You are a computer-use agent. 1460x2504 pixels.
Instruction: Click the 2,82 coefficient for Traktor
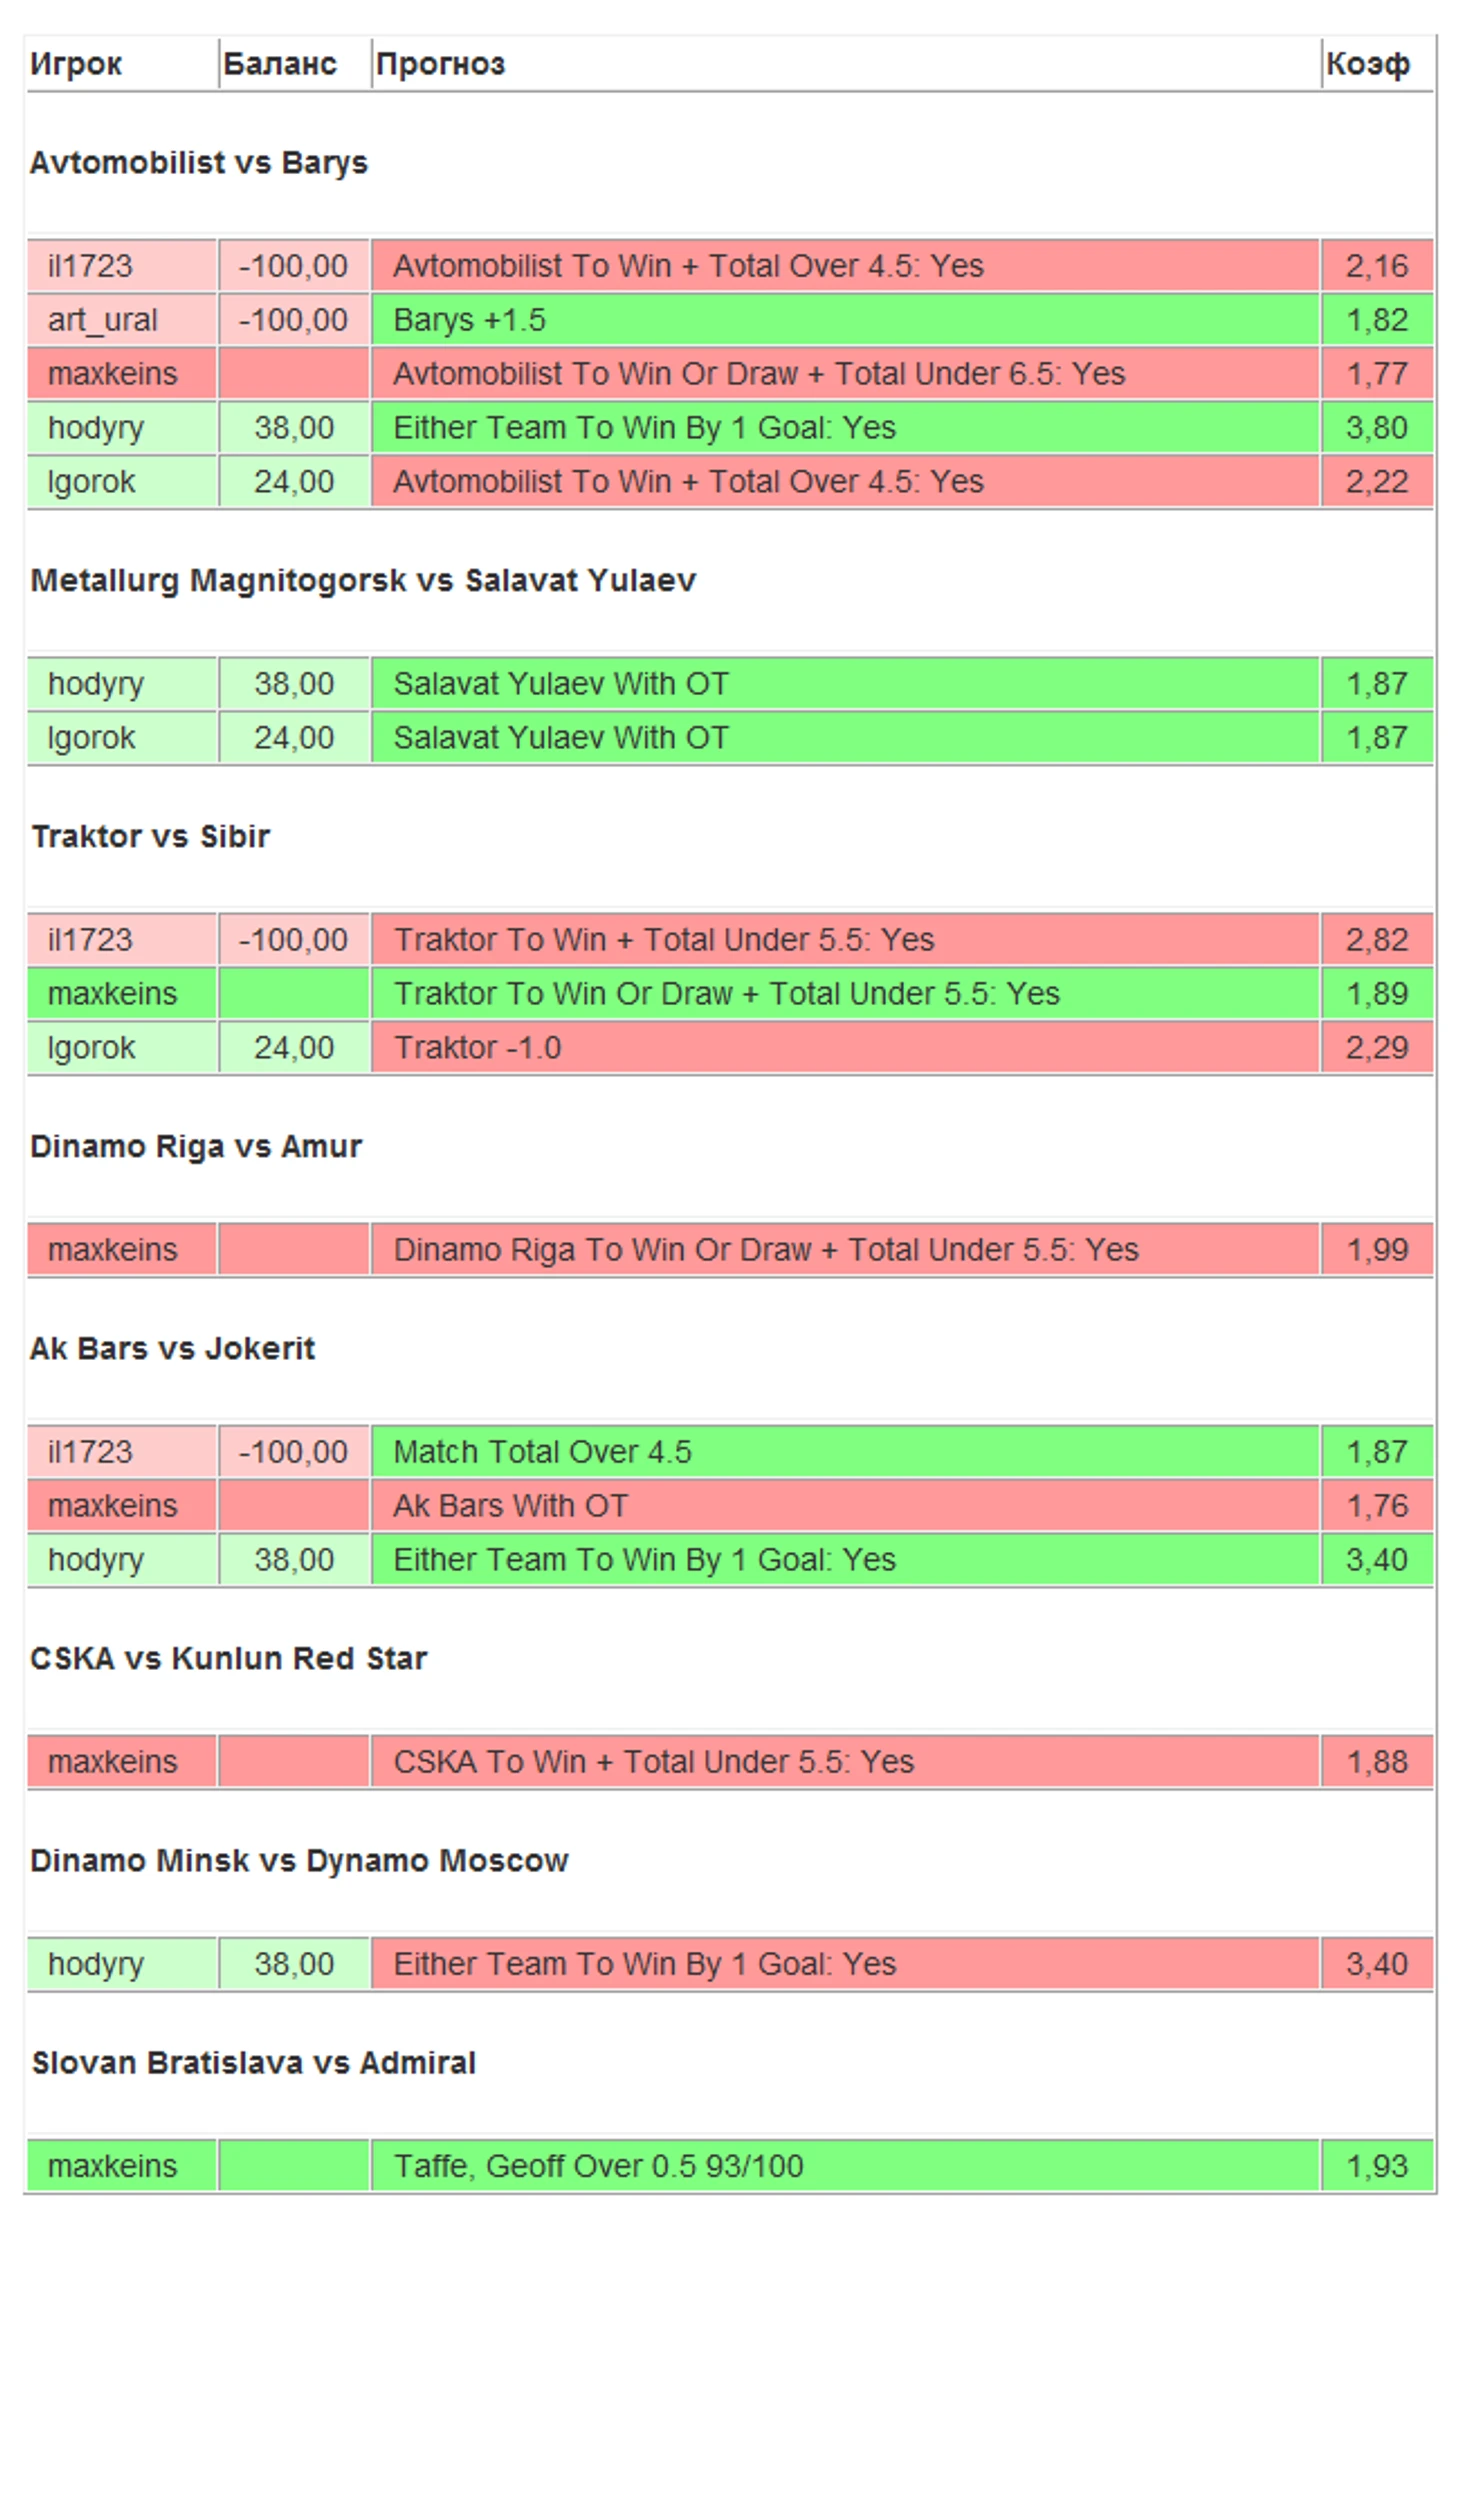click(1377, 940)
